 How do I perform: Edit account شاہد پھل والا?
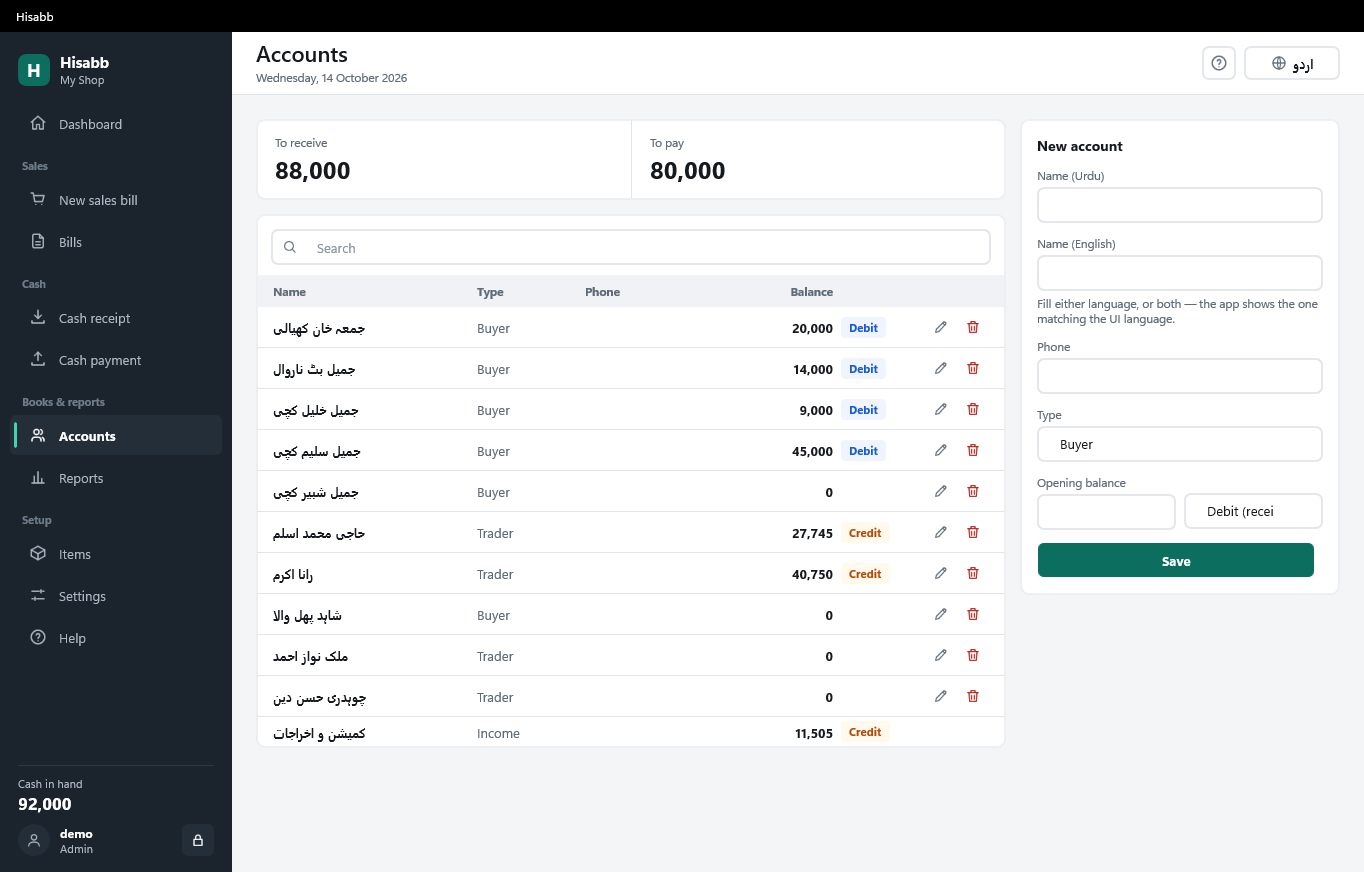[x=941, y=614]
